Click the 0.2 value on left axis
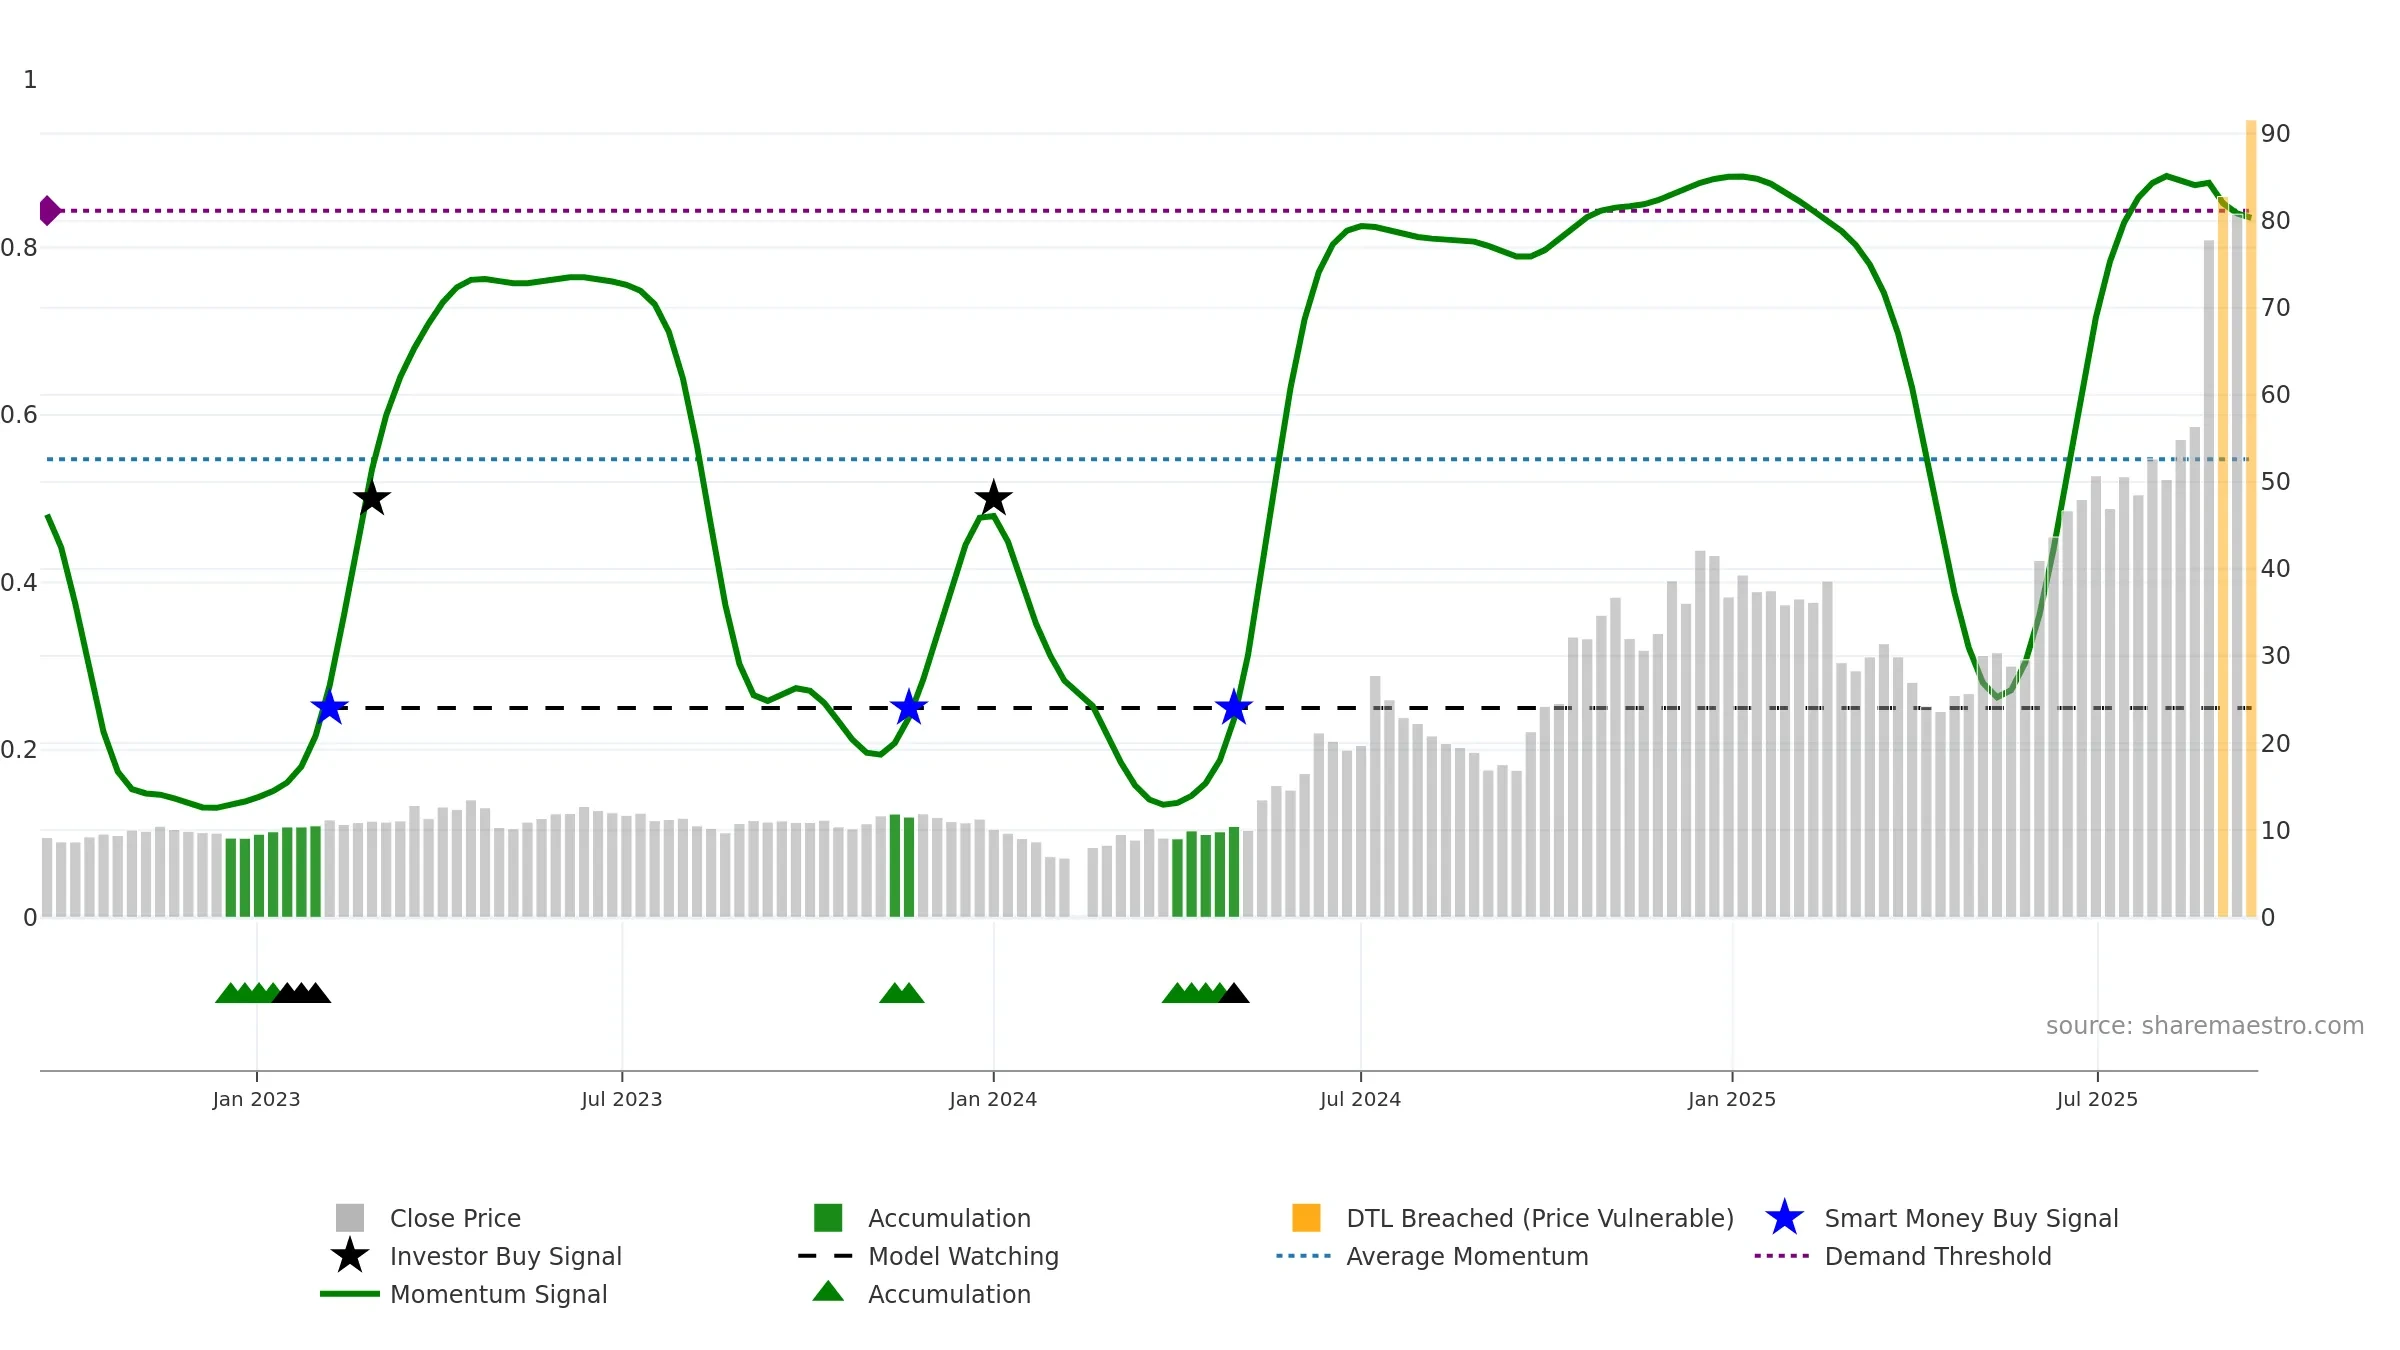Viewport: 2400px width, 1350px height. point(19,749)
